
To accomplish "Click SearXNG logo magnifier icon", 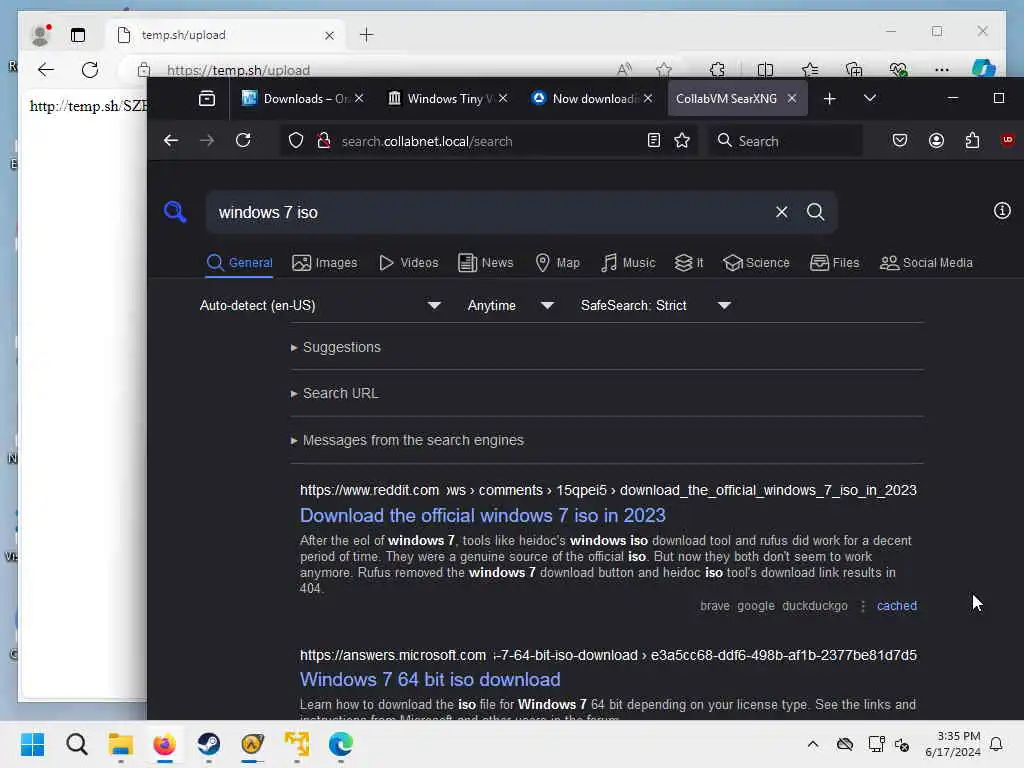I will coord(175,212).
